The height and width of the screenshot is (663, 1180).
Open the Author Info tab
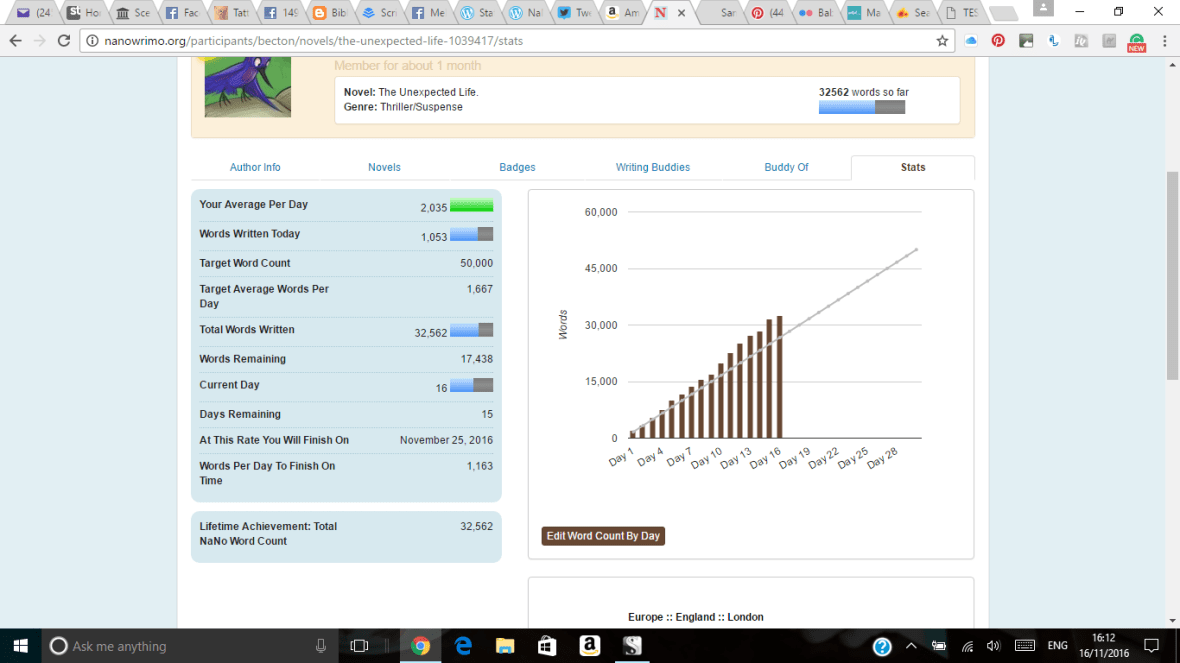[255, 167]
